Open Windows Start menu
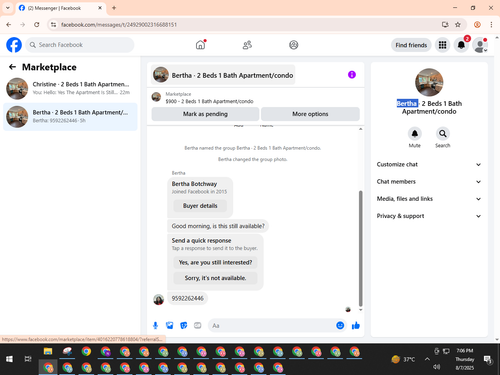Viewport: 500px width, 375px height. click(x=9, y=359)
